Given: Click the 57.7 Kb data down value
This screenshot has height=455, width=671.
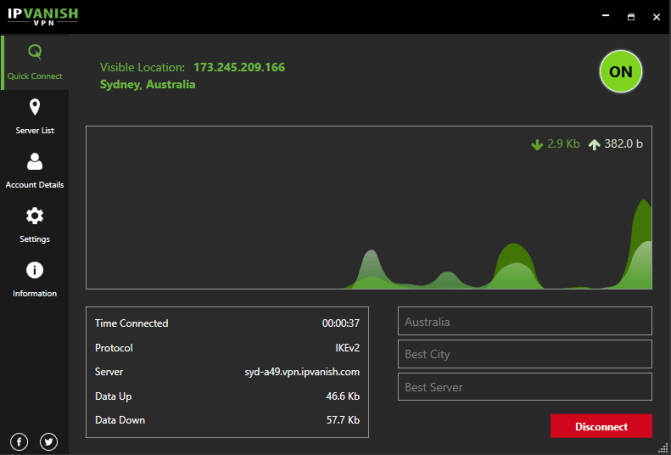Looking at the screenshot, I should pos(343,420).
